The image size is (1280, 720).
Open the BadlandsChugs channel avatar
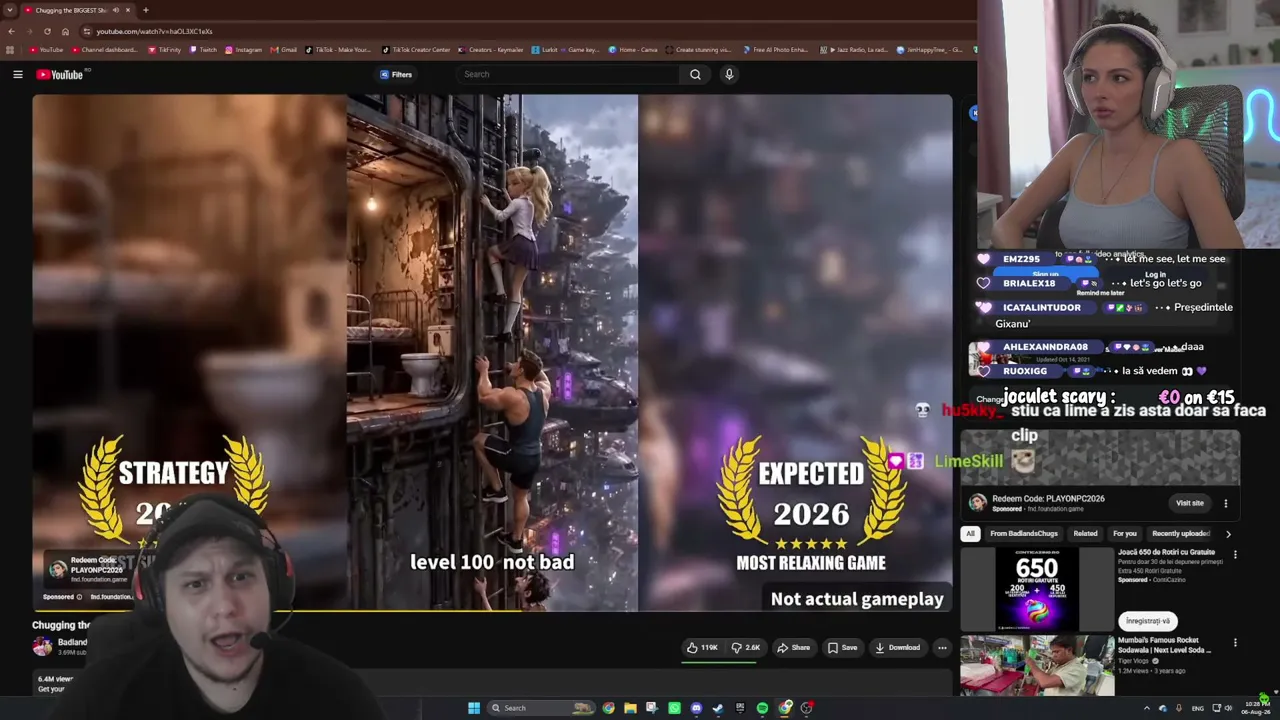coord(42,647)
